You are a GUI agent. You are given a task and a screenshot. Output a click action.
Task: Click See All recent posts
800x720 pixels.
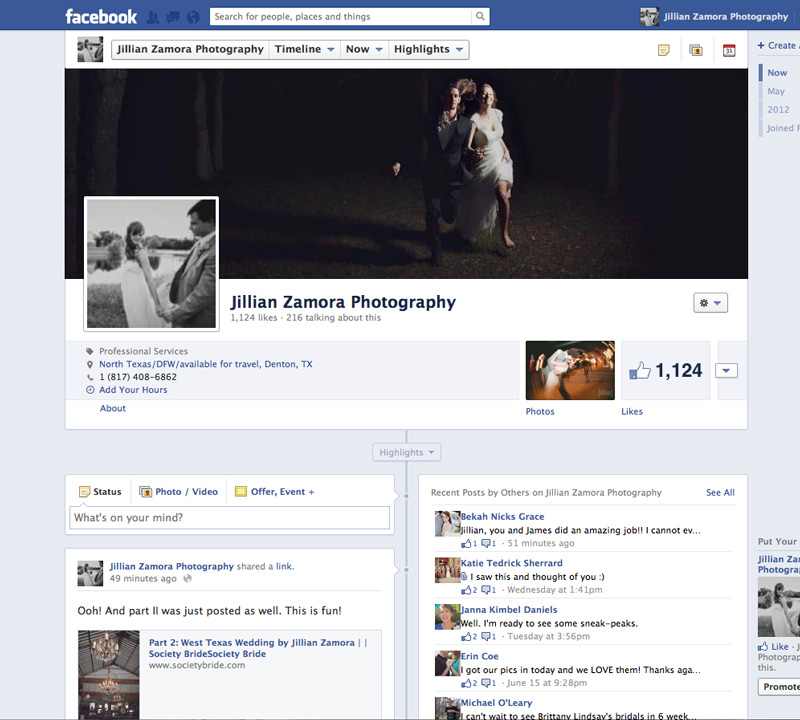[720, 492]
